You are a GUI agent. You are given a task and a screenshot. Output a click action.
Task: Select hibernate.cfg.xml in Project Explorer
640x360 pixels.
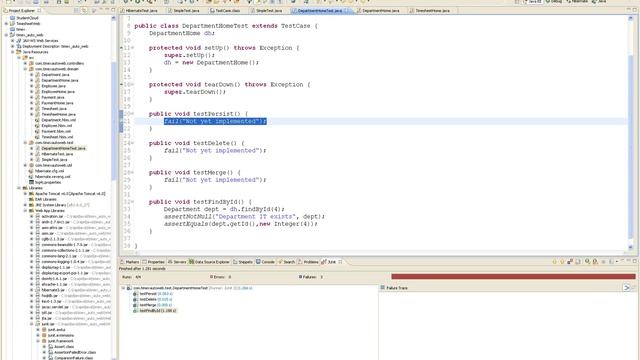coord(47,171)
